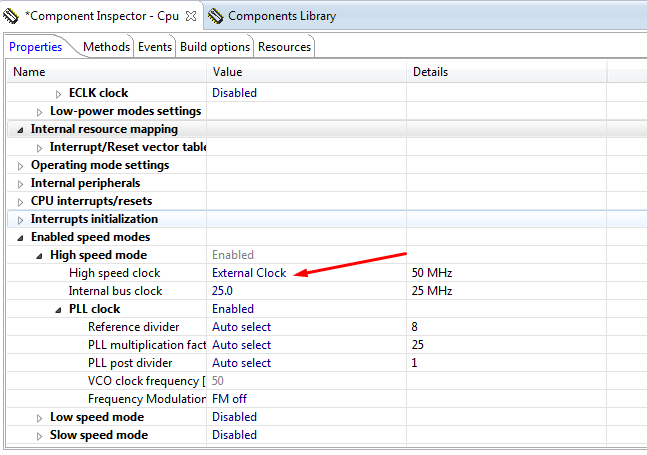Expand Low-power modes settings
The width and height of the screenshot is (647, 455).
pyautogui.click(x=40, y=112)
